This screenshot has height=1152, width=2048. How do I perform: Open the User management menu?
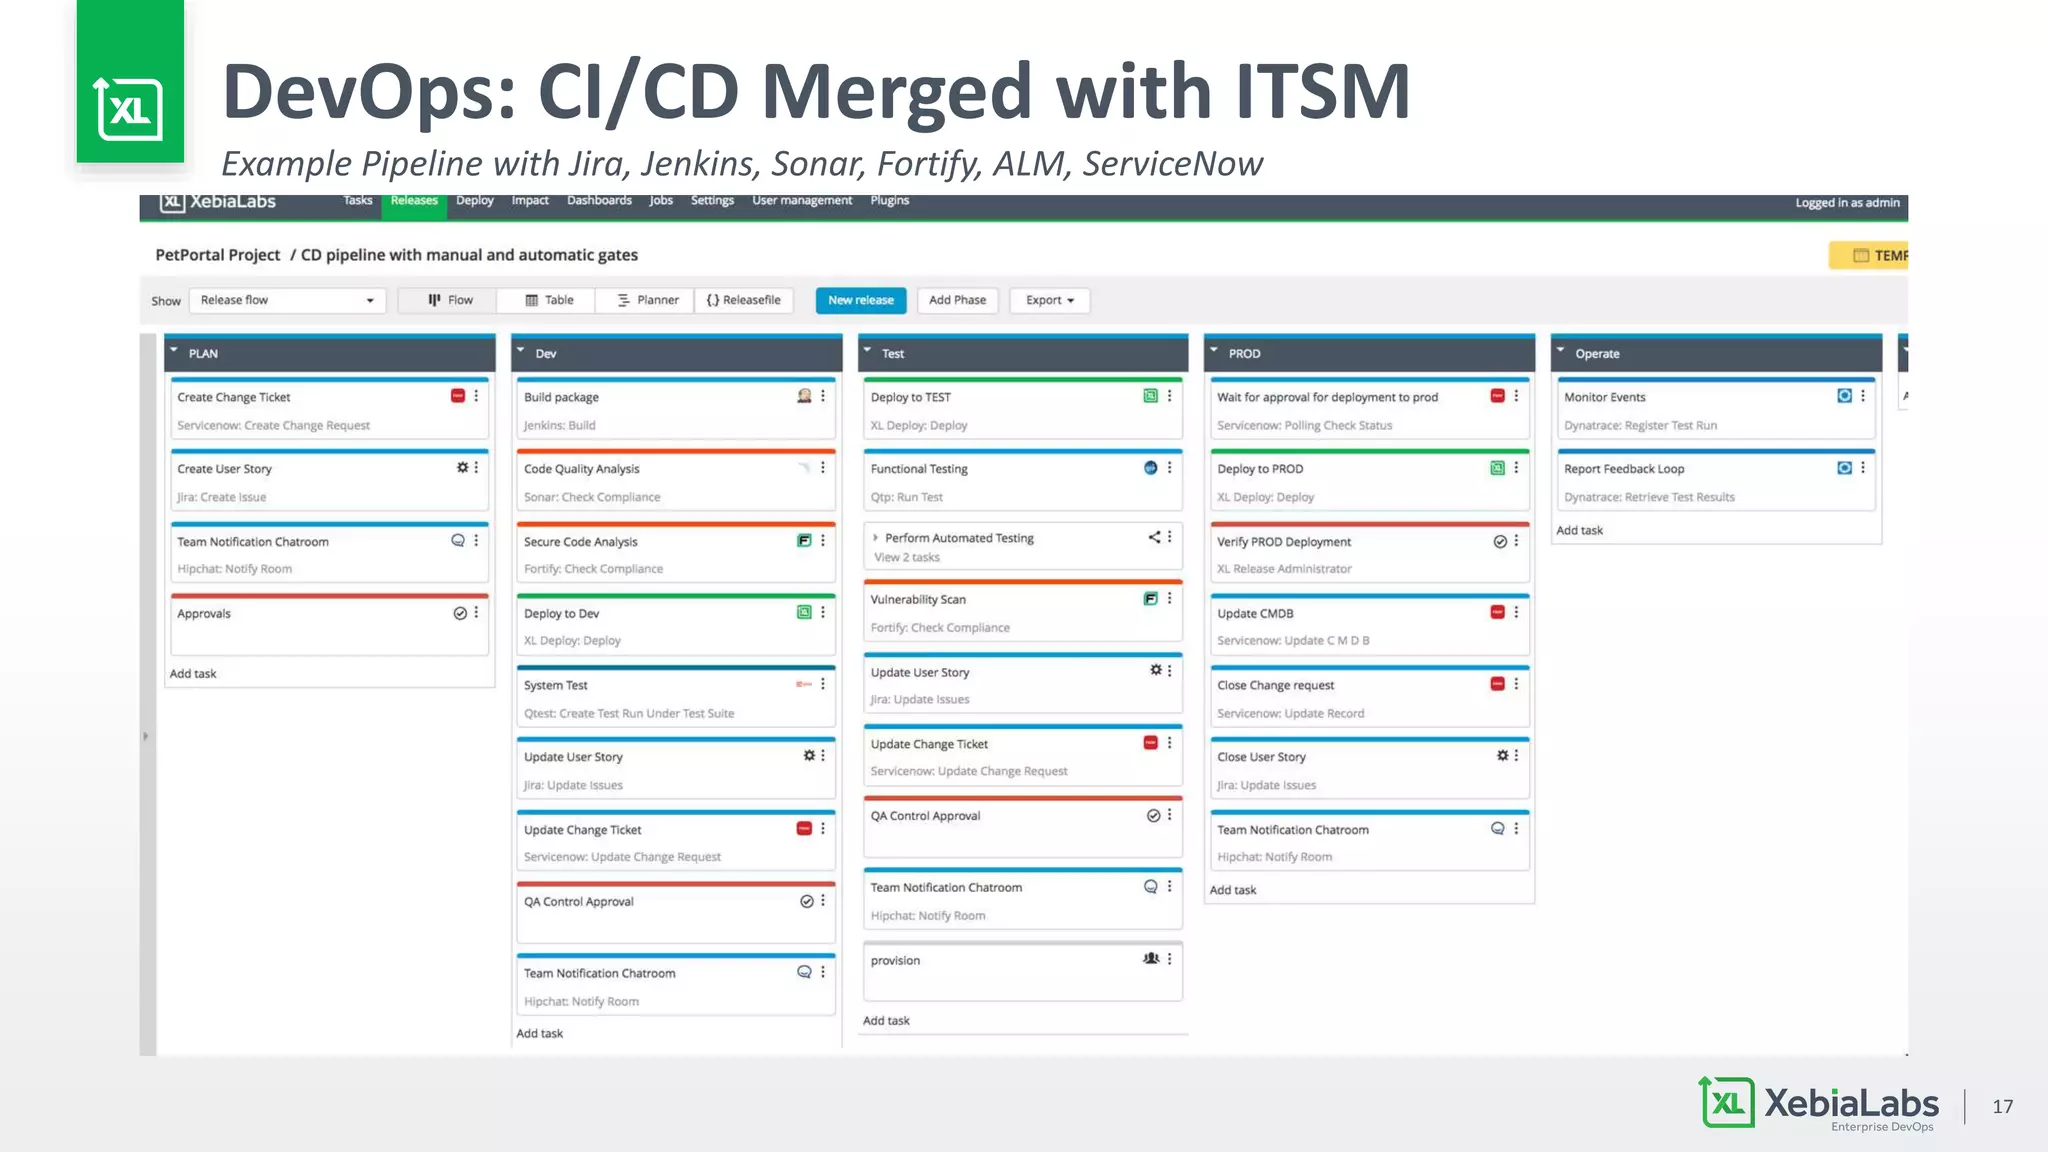[802, 201]
